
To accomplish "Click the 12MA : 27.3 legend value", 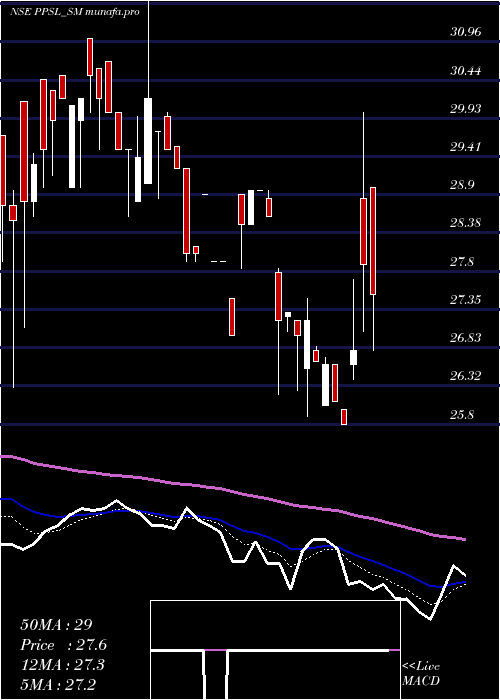I will pos(62,664).
